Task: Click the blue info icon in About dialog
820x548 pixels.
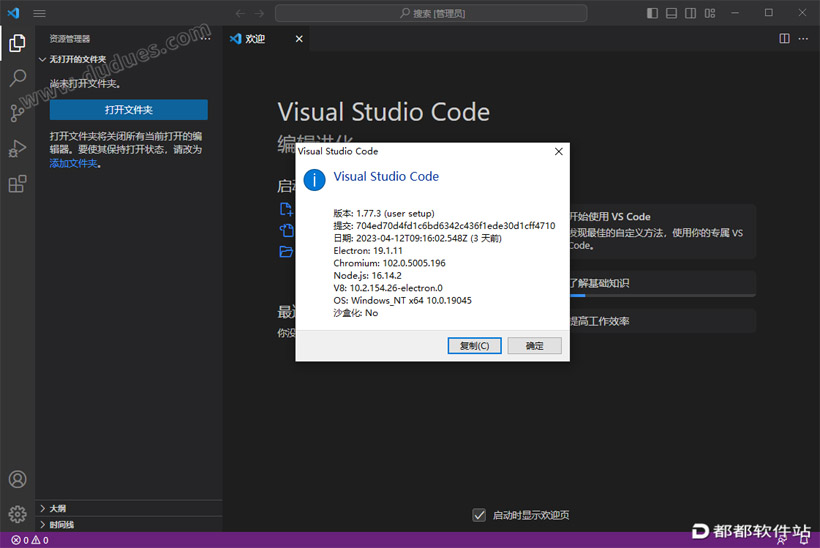Action: point(314,180)
